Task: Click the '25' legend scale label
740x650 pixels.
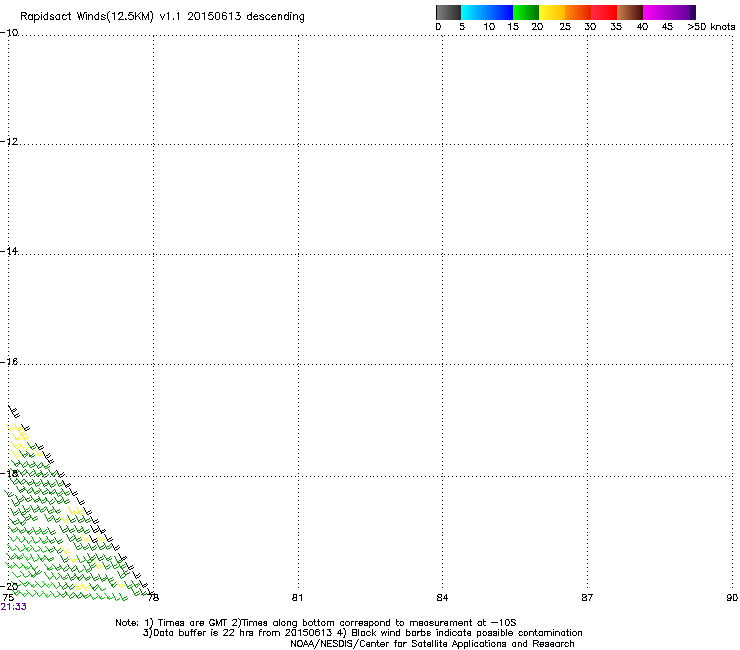Action: 565,27
